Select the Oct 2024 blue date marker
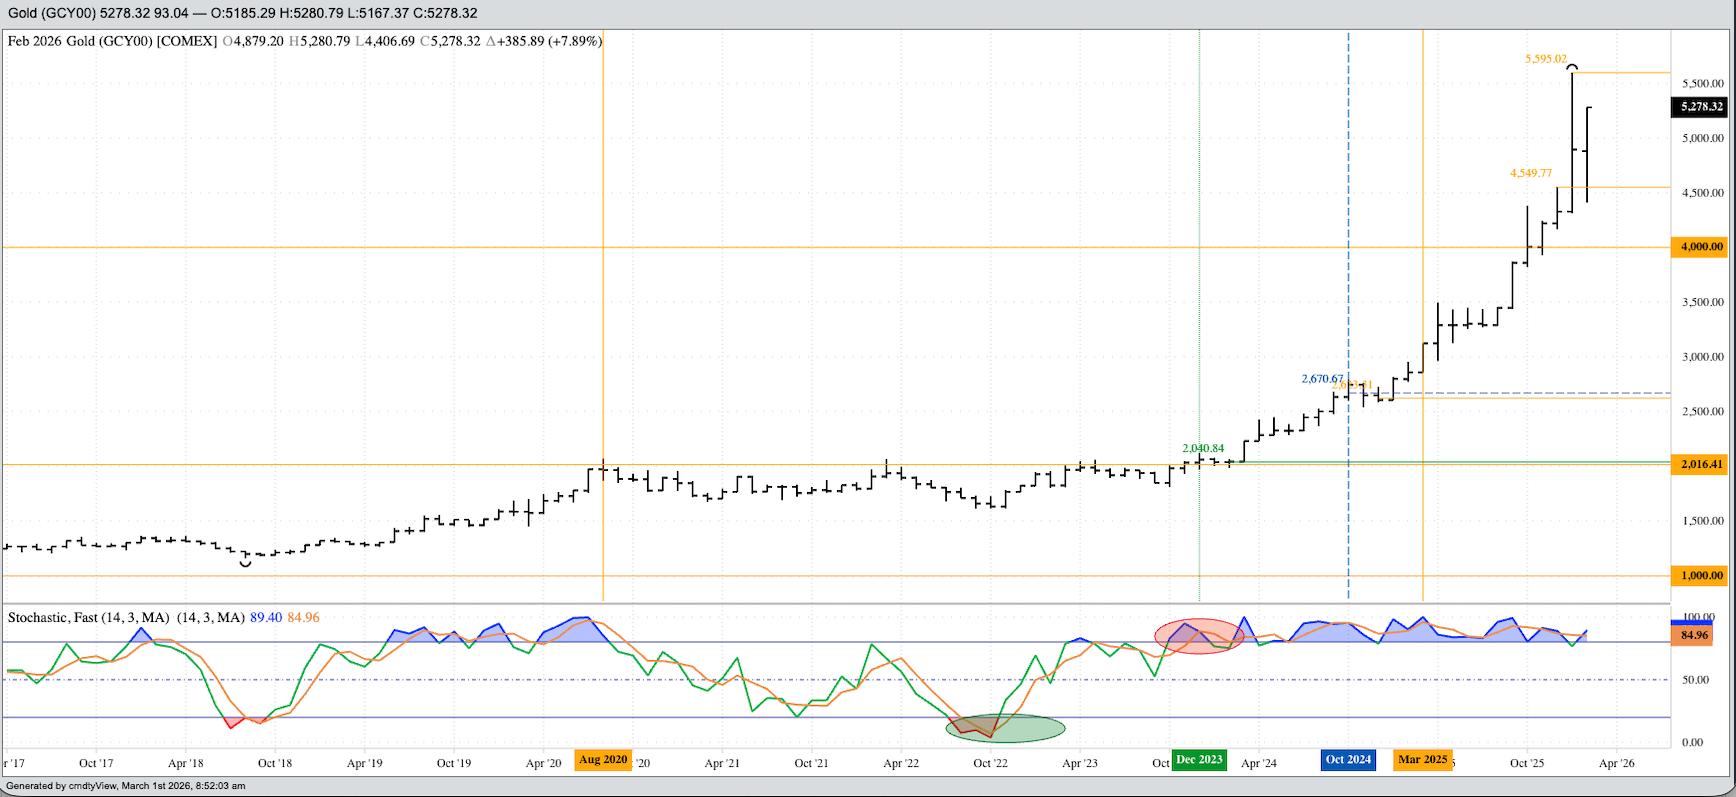1736x797 pixels. point(1348,760)
